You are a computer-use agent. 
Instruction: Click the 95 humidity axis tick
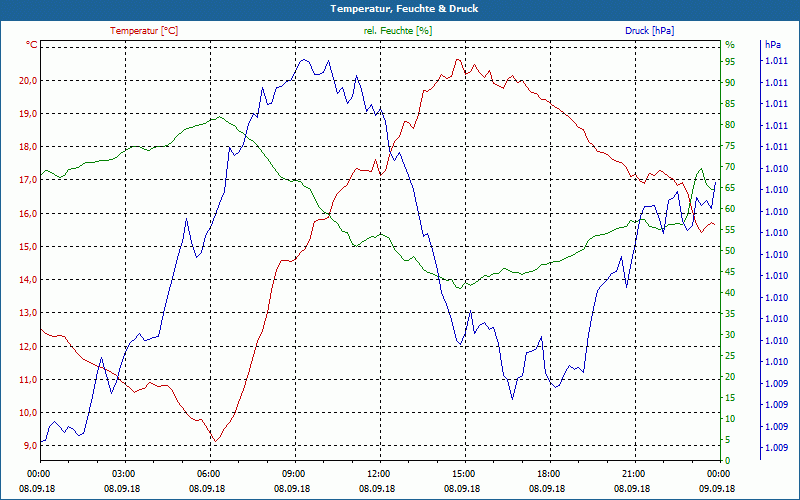tap(730, 62)
